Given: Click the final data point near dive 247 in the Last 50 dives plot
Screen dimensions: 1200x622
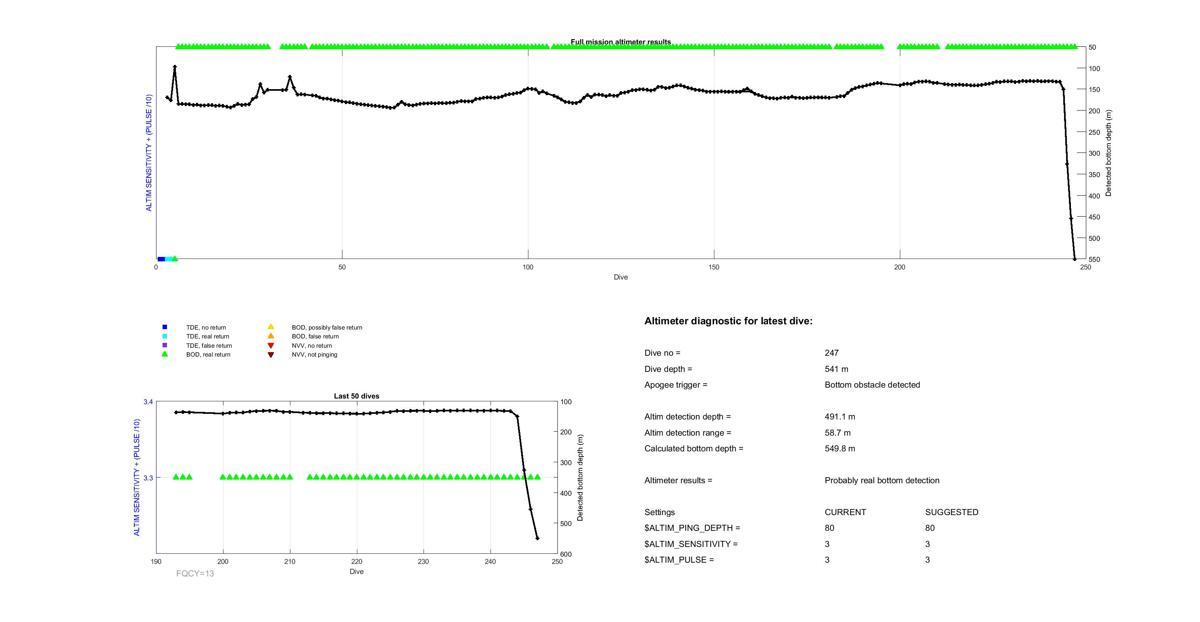Looking at the screenshot, I should click(537, 538).
